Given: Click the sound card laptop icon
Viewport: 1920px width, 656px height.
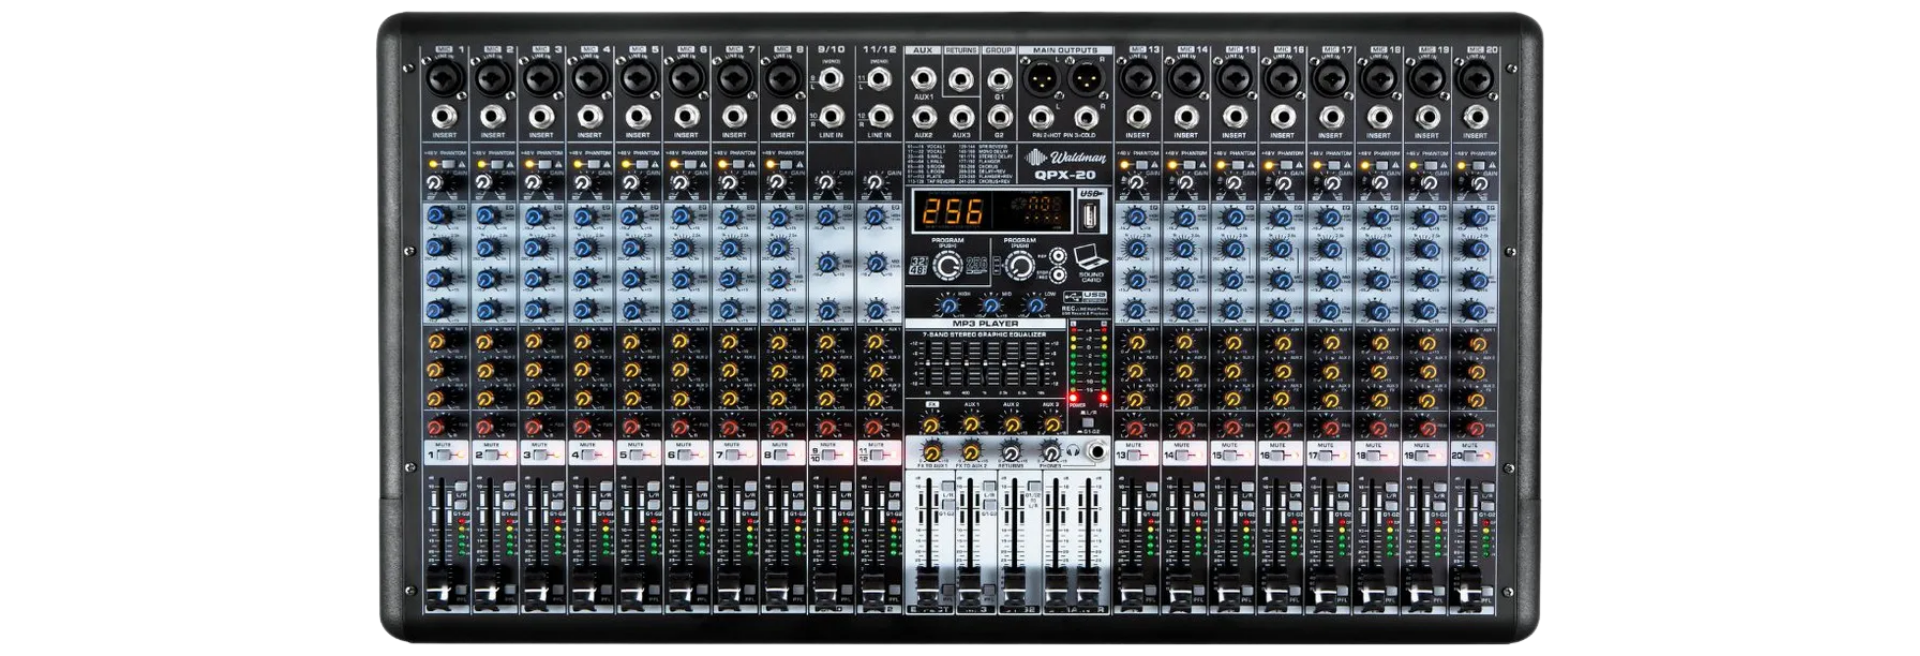Looking at the screenshot, I should (x=1090, y=257).
